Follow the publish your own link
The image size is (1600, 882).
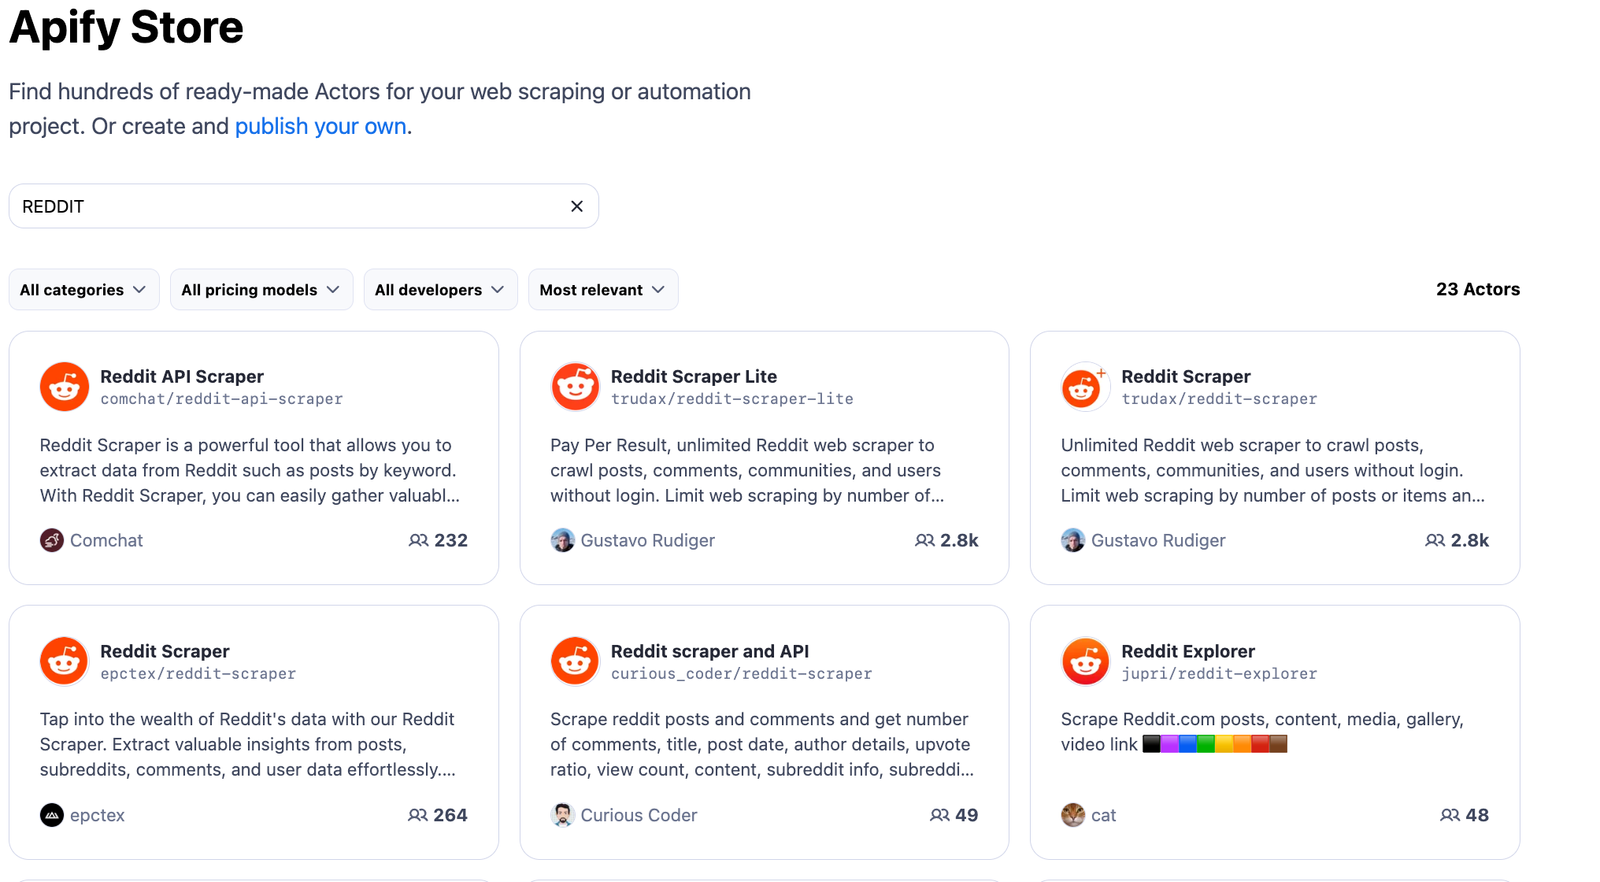click(x=320, y=126)
